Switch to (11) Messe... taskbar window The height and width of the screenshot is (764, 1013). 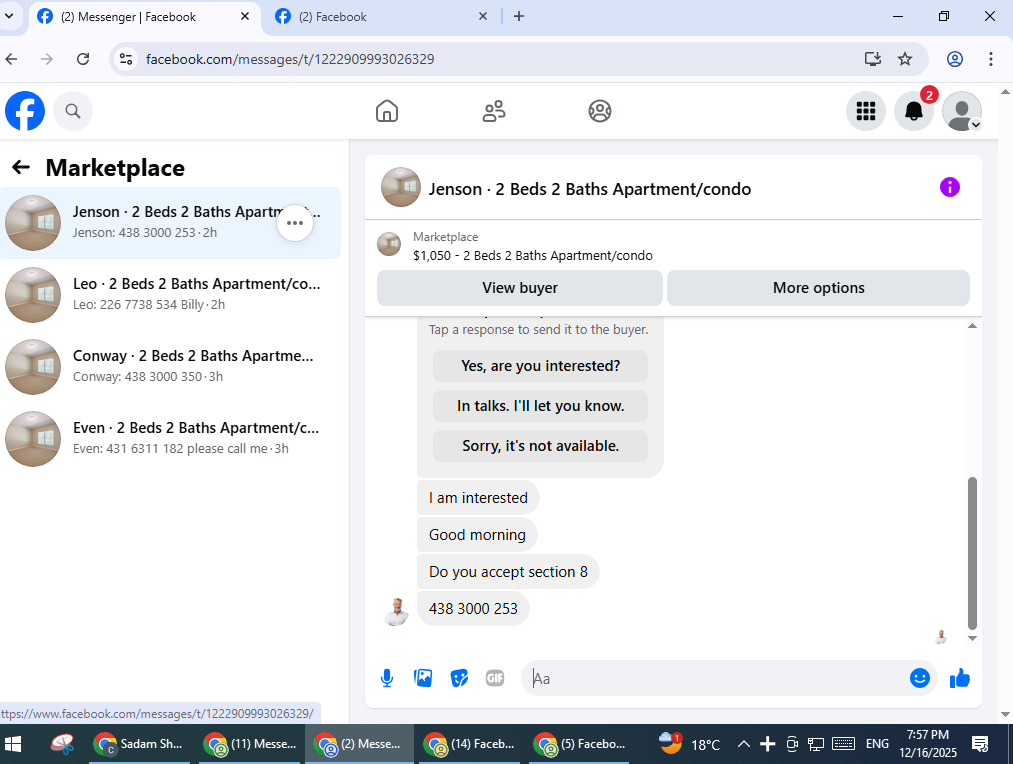(x=249, y=744)
